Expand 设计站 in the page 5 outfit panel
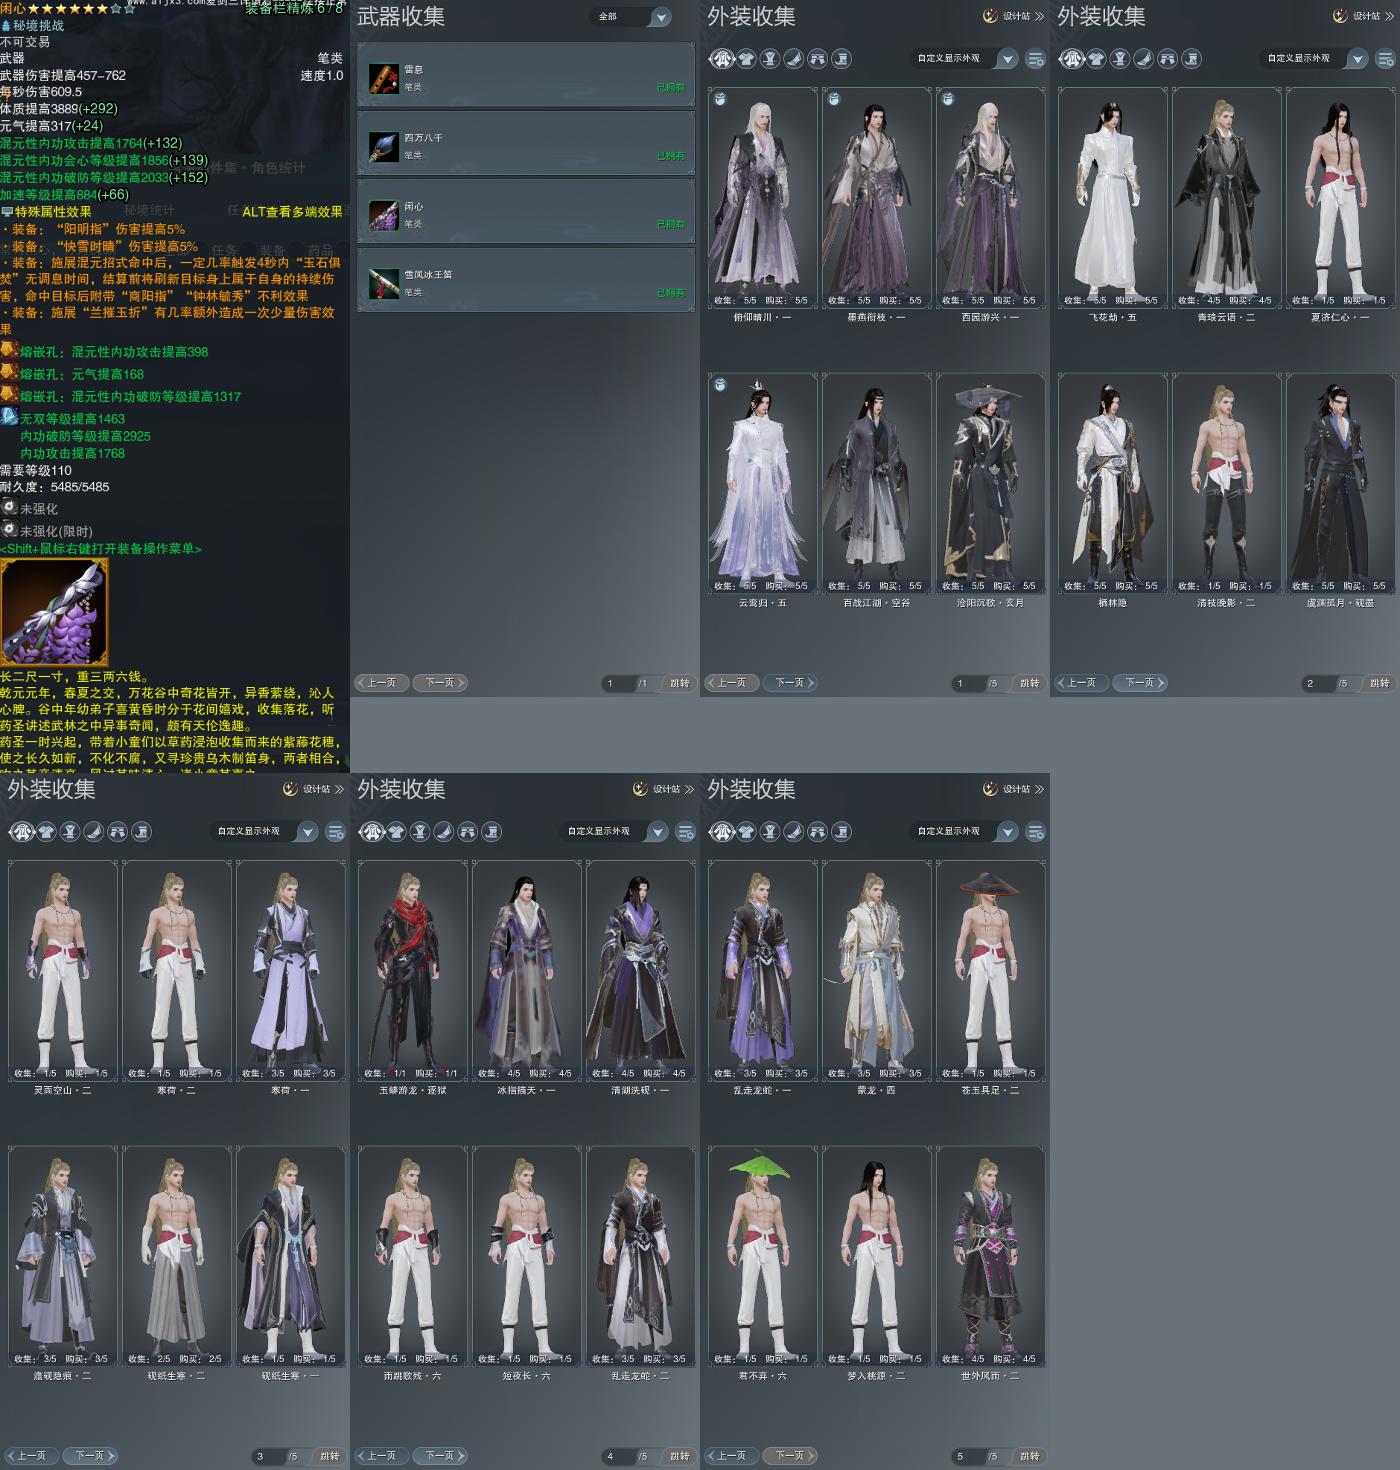The width and height of the screenshot is (1400, 1470). click(x=1013, y=789)
